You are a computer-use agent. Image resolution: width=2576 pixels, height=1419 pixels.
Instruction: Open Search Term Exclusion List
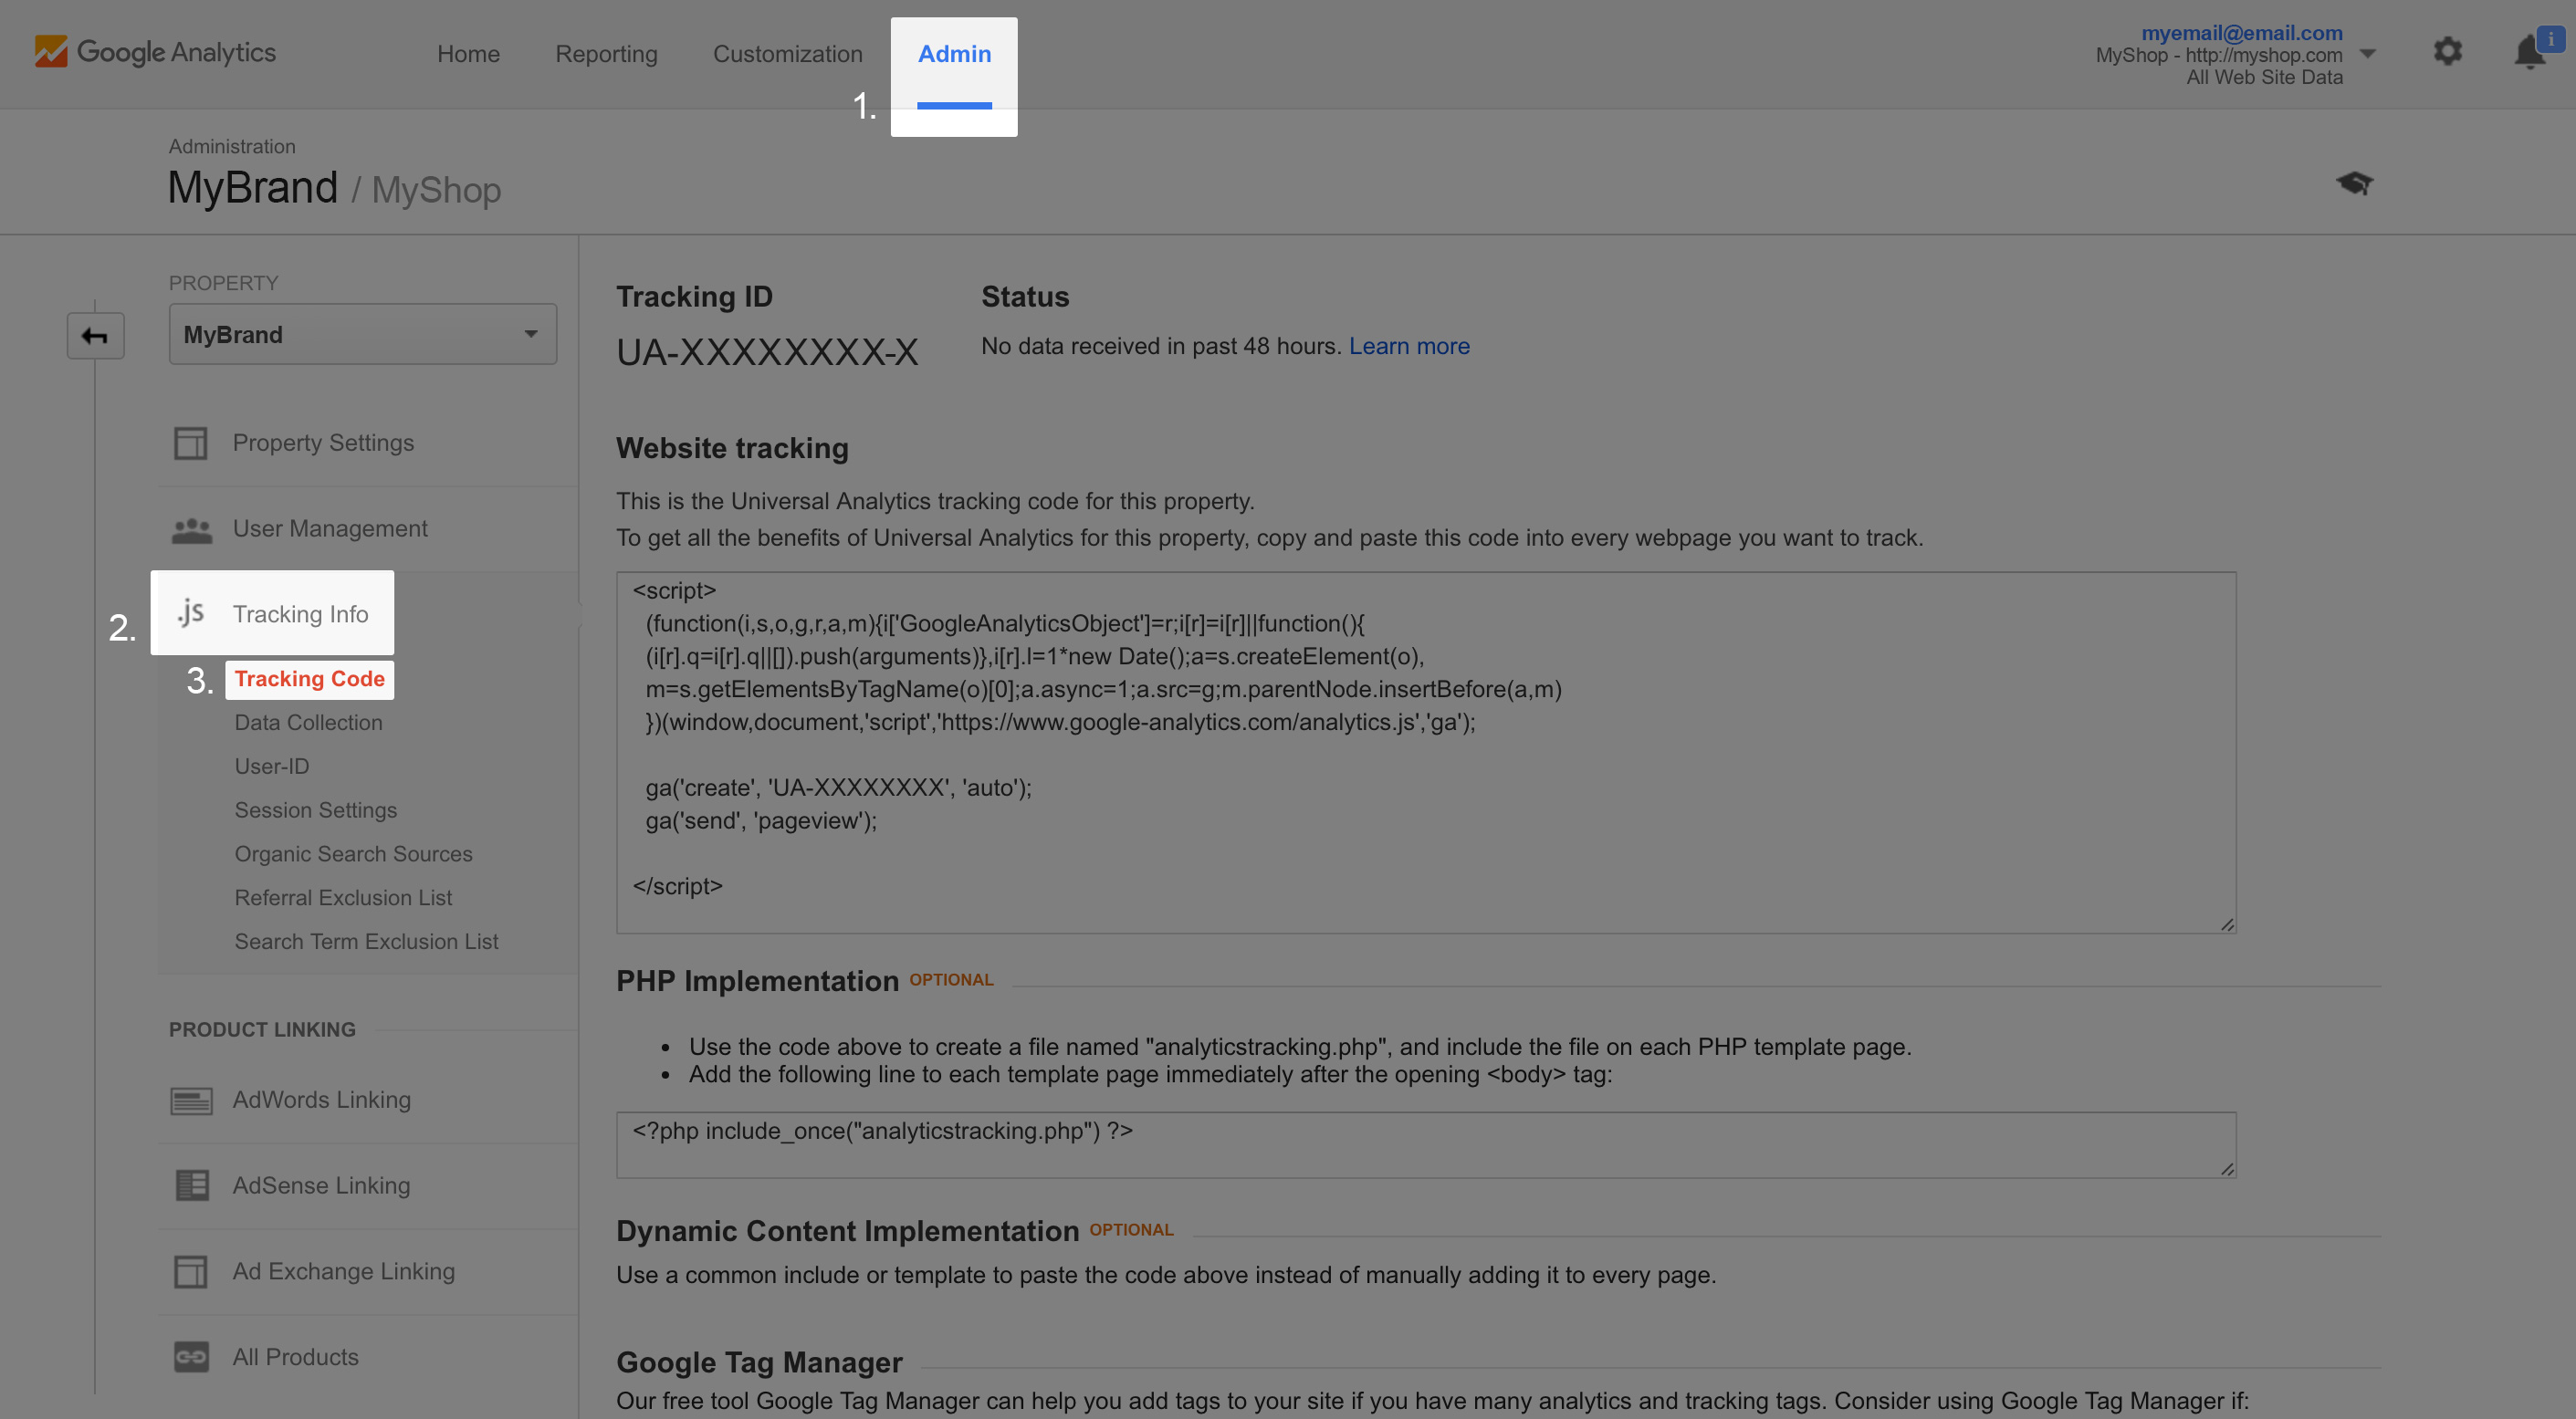point(366,942)
